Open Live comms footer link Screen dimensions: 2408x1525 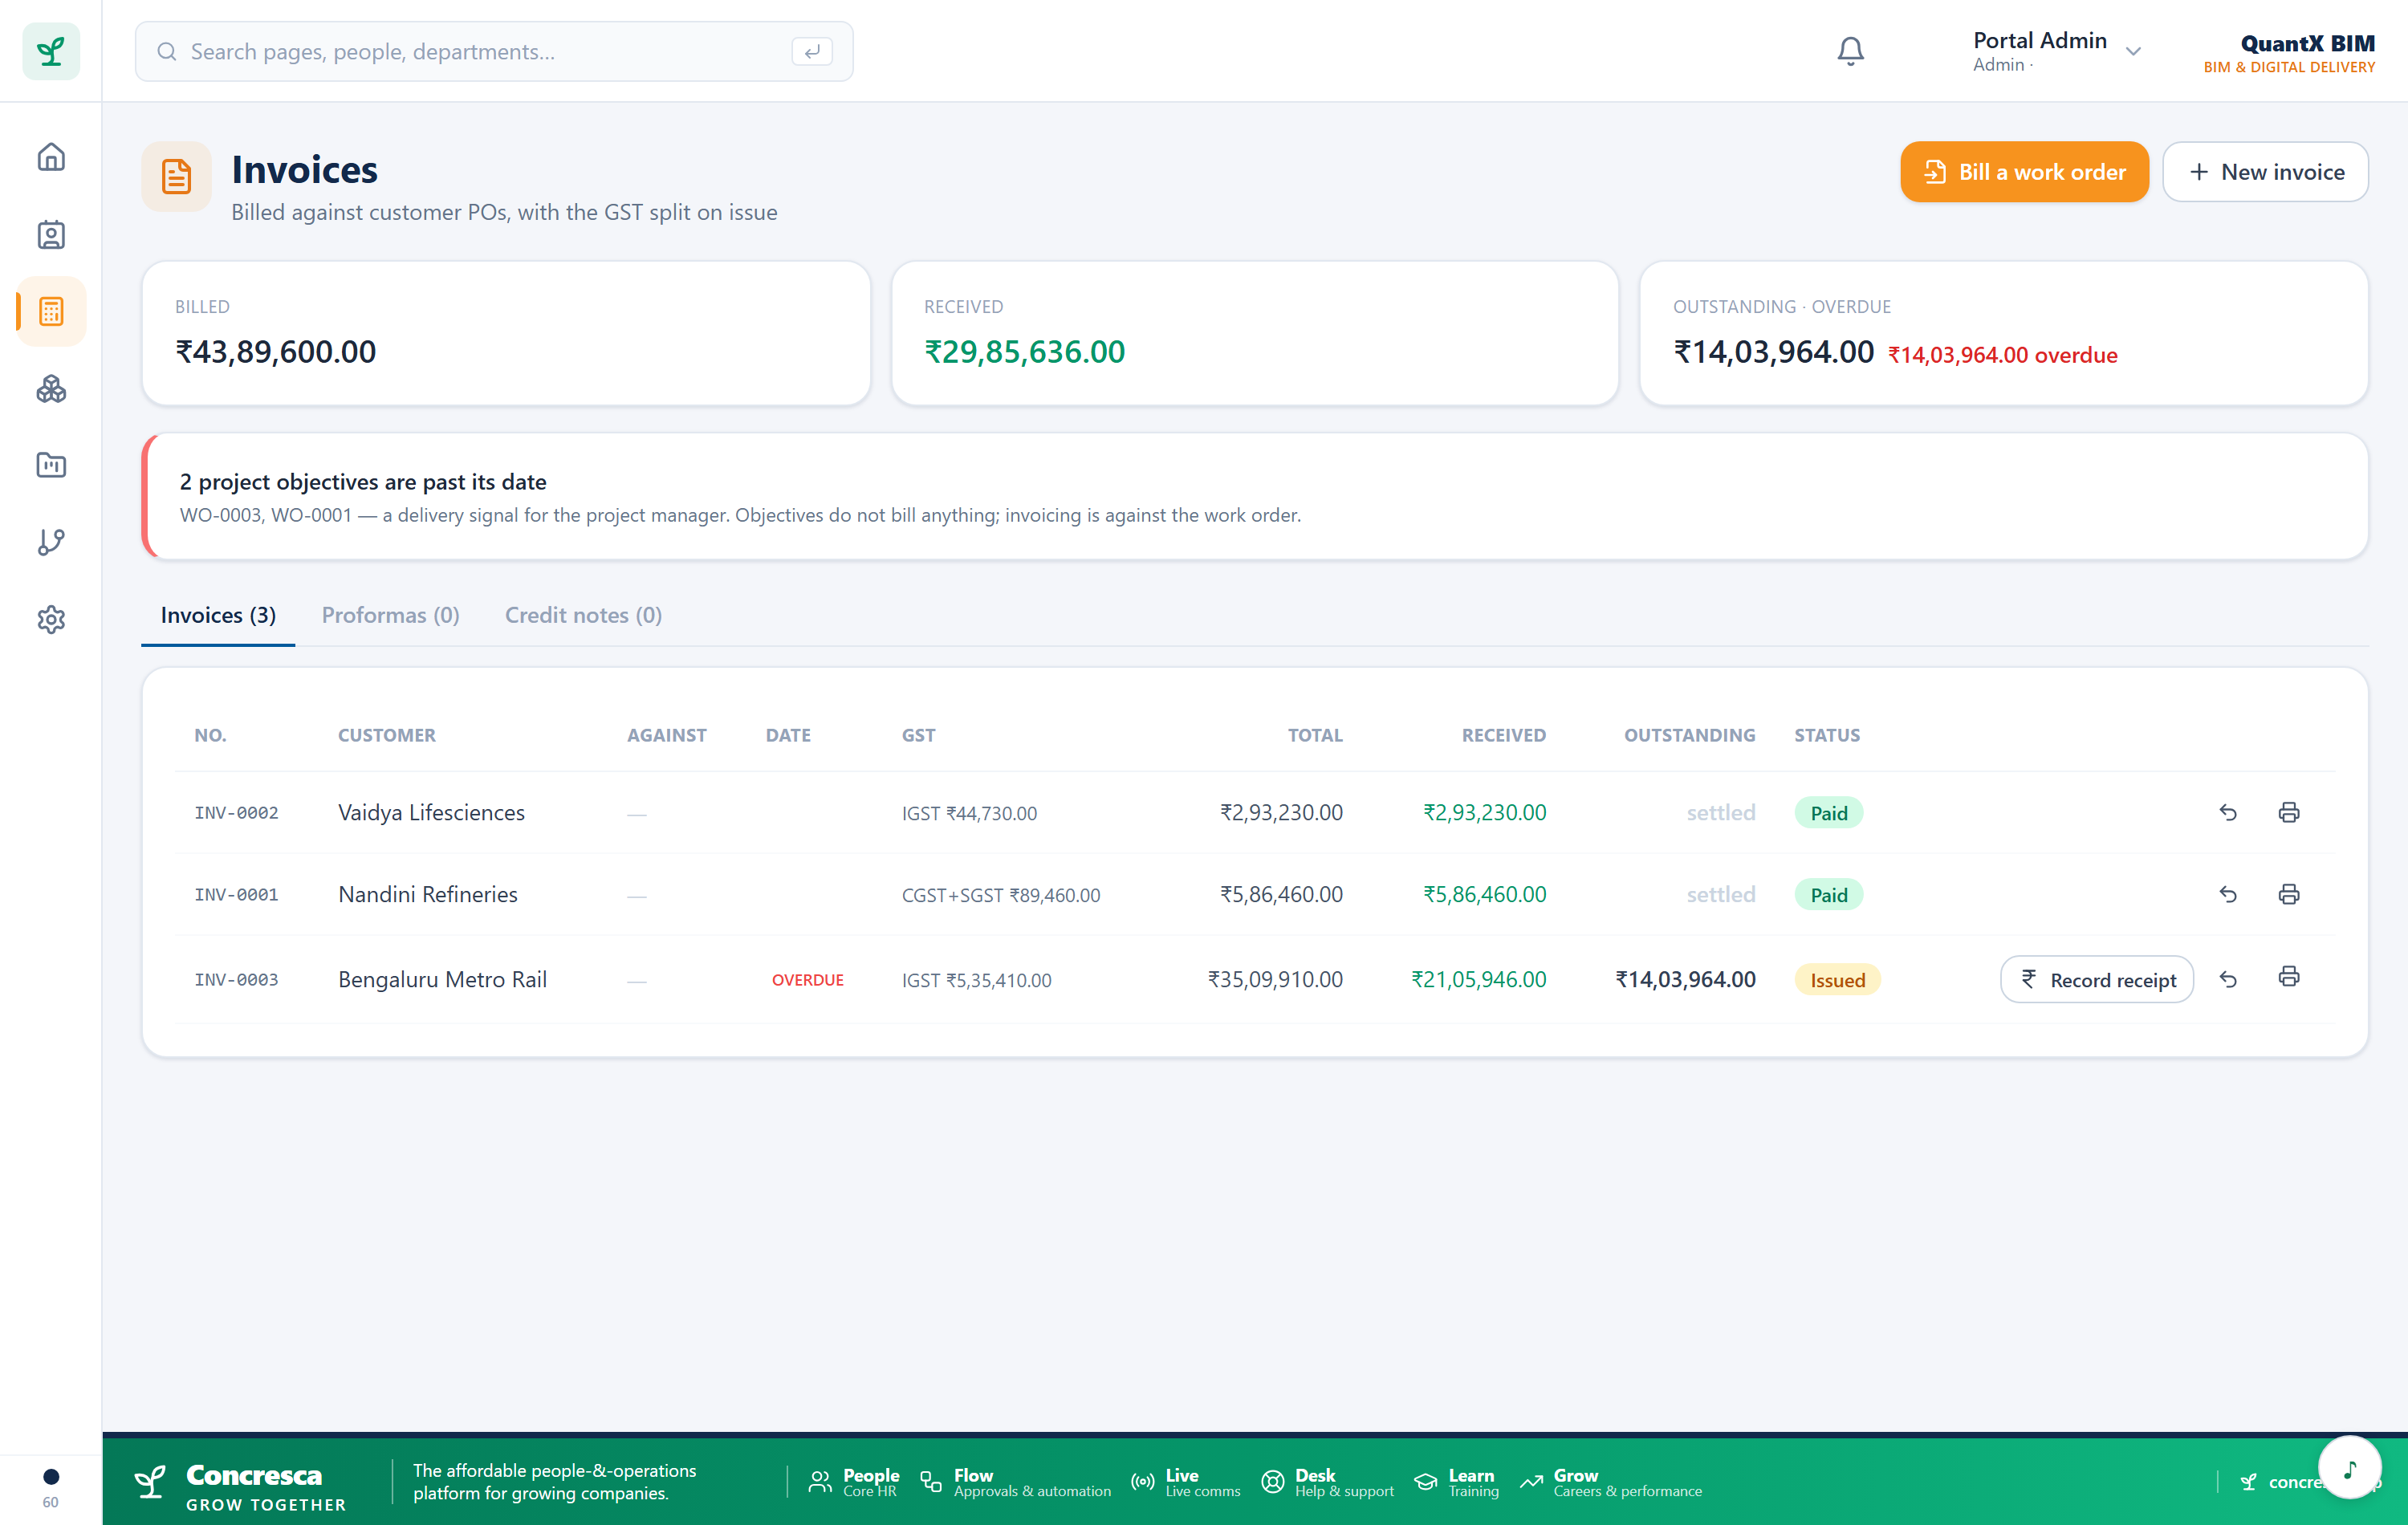tap(1185, 1482)
